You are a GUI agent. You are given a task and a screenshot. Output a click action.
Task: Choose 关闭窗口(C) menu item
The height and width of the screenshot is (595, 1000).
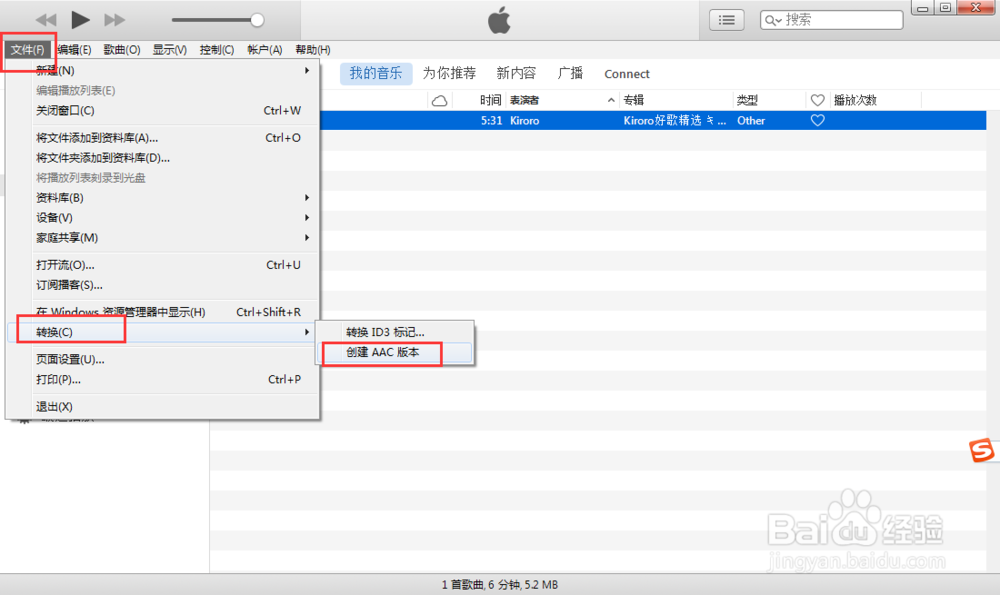click(163, 110)
